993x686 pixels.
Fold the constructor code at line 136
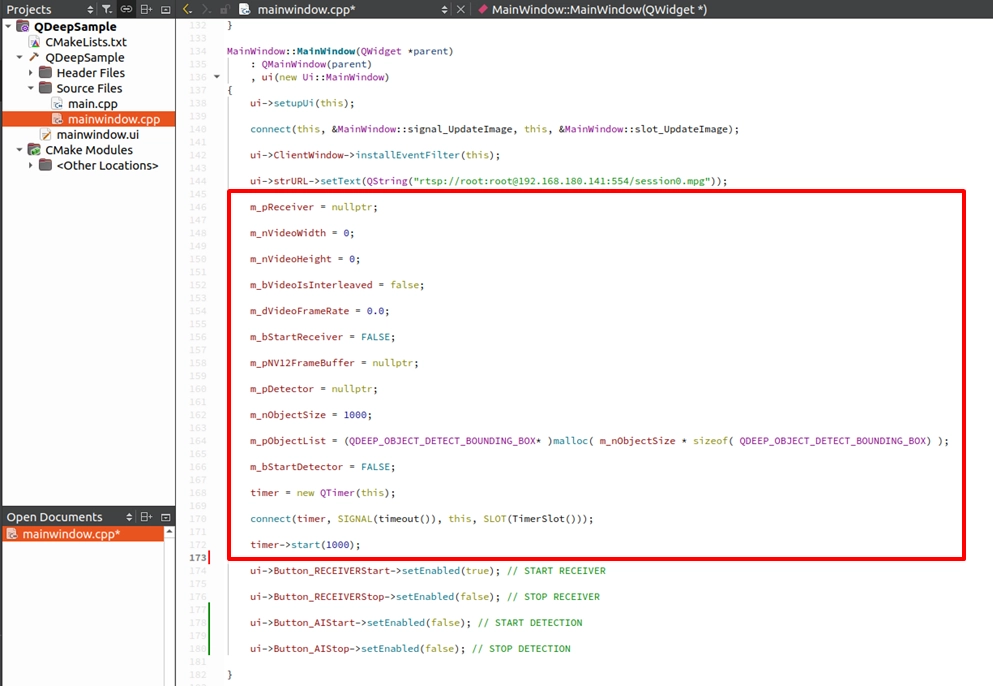[217, 77]
